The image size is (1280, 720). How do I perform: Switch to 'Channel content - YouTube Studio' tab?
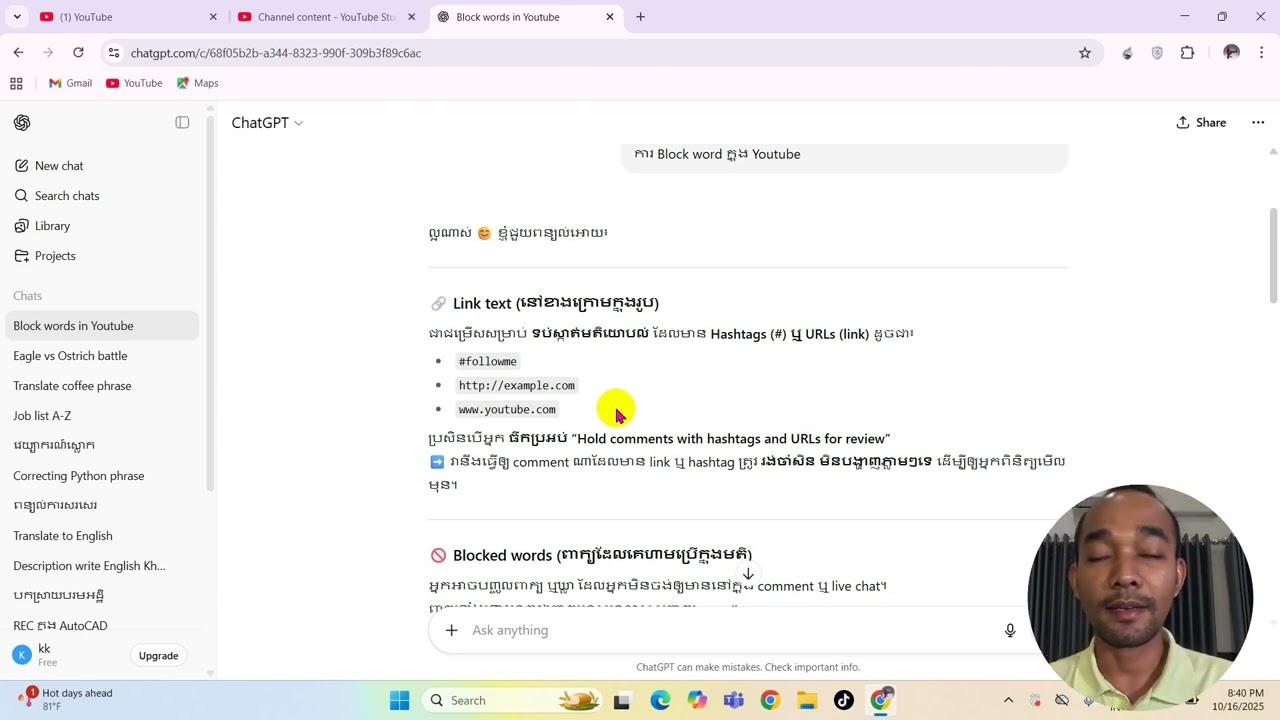point(326,17)
